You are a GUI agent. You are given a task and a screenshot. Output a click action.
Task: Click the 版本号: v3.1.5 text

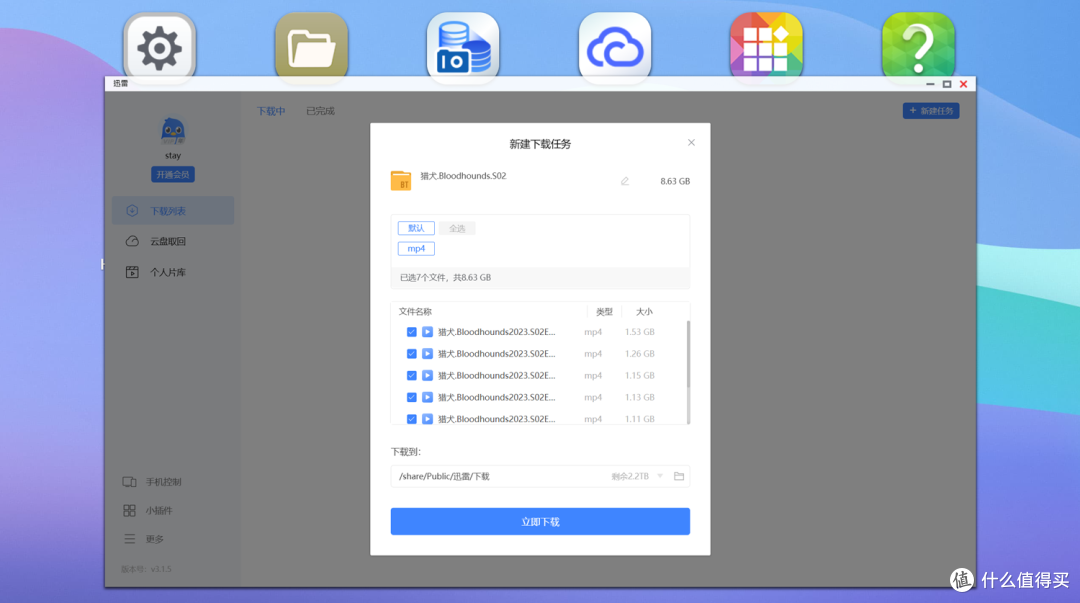pyautogui.click(x=146, y=569)
